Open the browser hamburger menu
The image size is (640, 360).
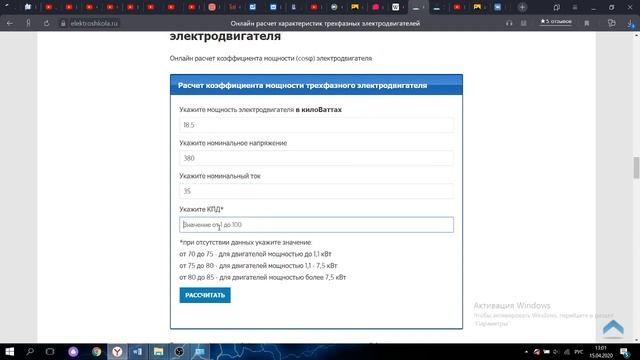click(575, 7)
